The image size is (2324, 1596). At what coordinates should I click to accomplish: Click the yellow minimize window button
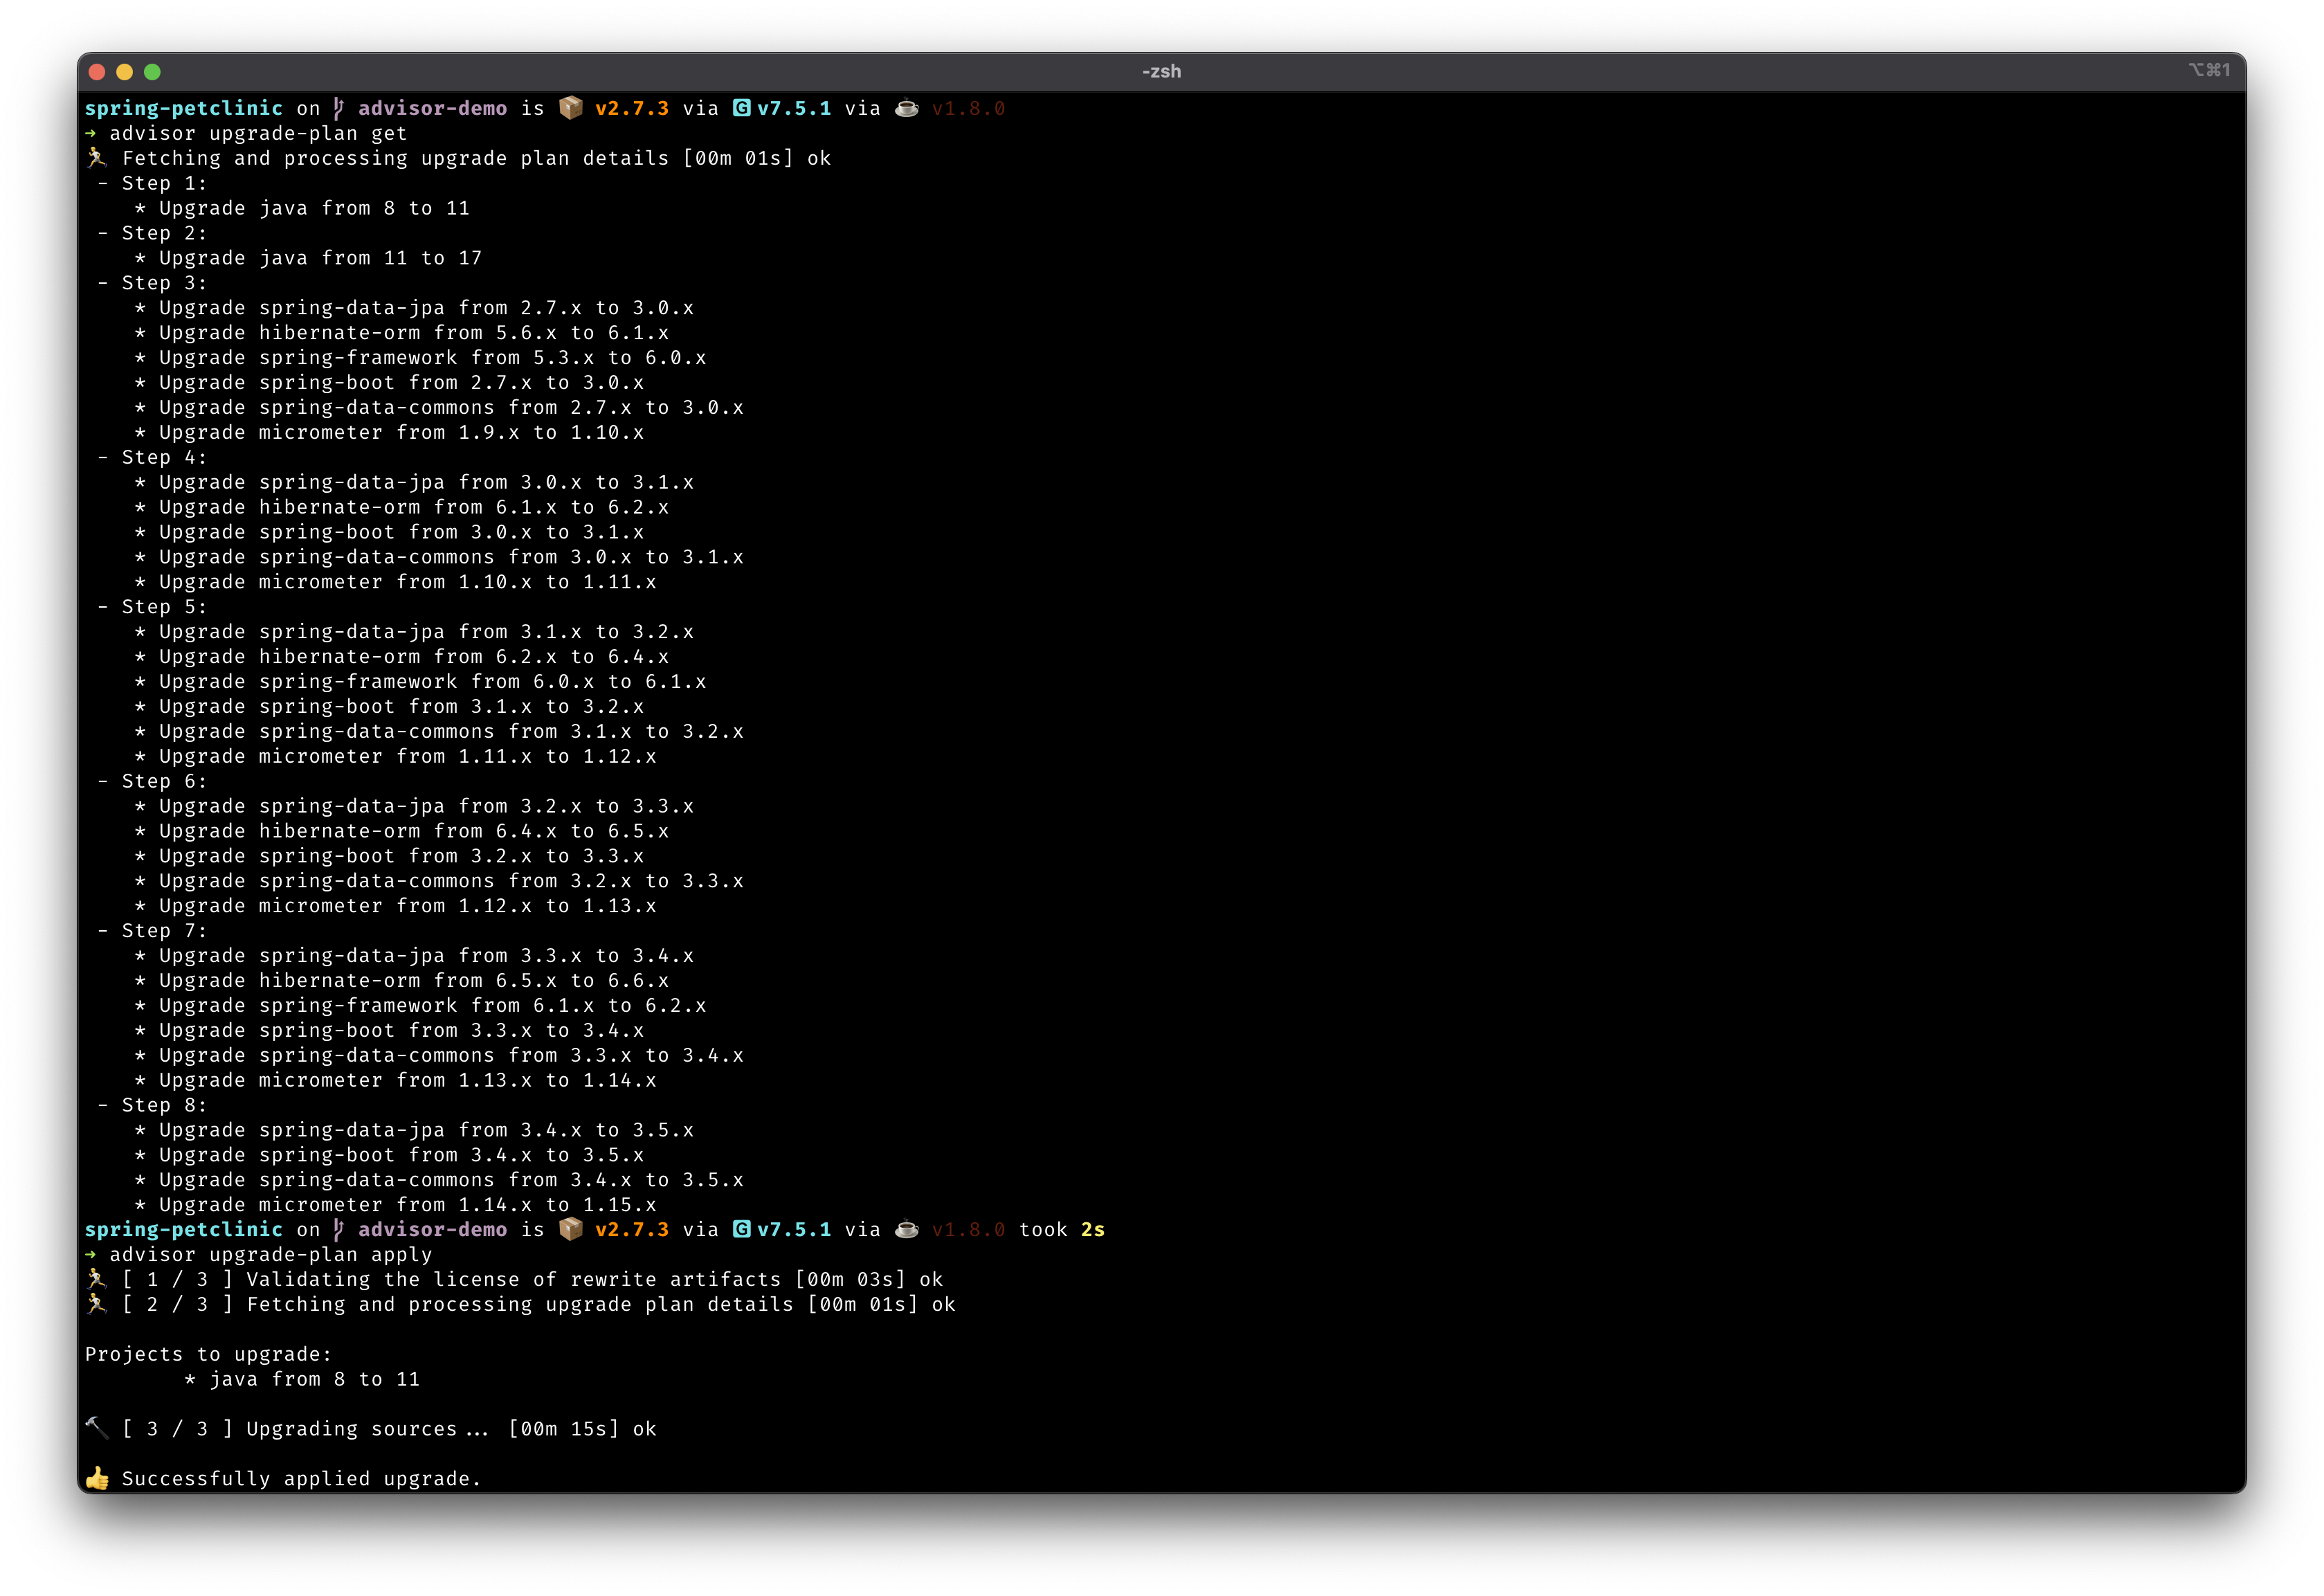click(125, 72)
